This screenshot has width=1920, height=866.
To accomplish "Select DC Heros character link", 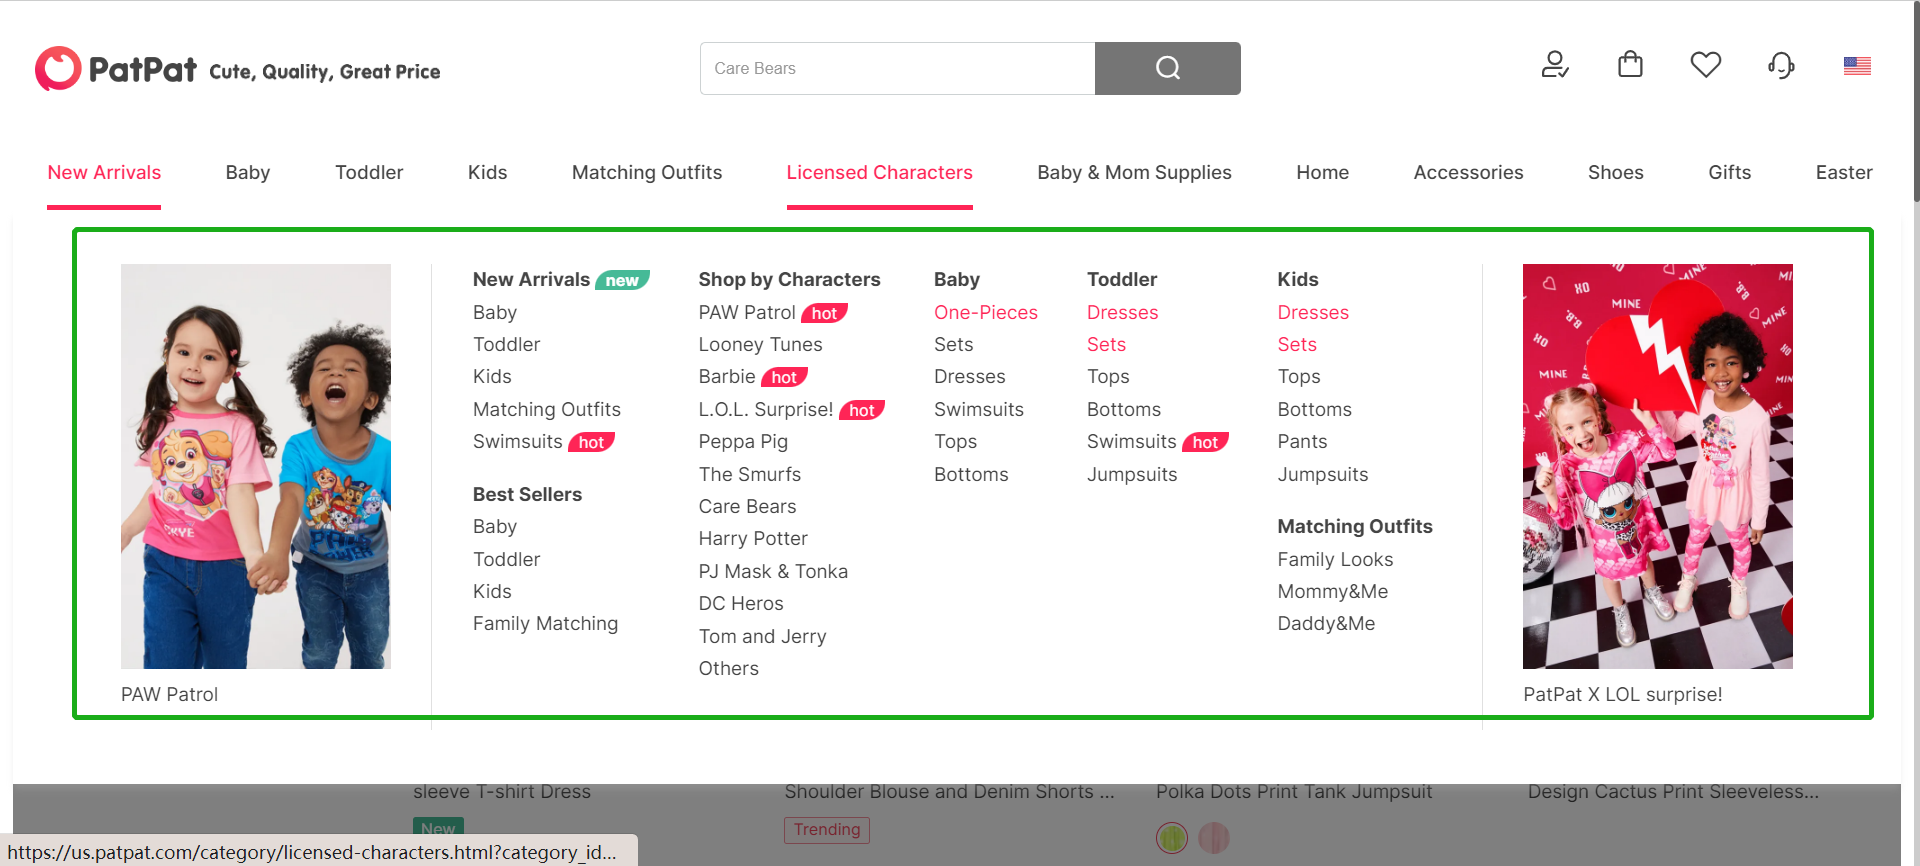I will [x=741, y=603].
